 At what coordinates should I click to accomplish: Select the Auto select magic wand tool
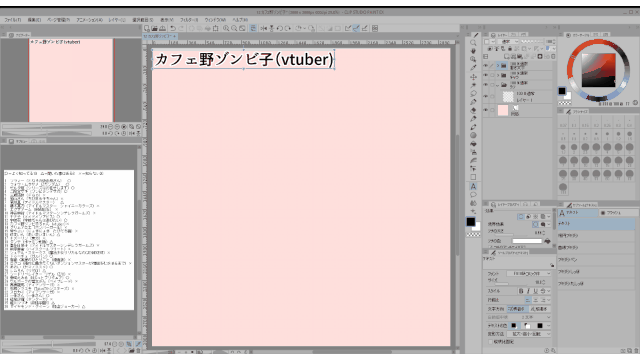click(473, 85)
